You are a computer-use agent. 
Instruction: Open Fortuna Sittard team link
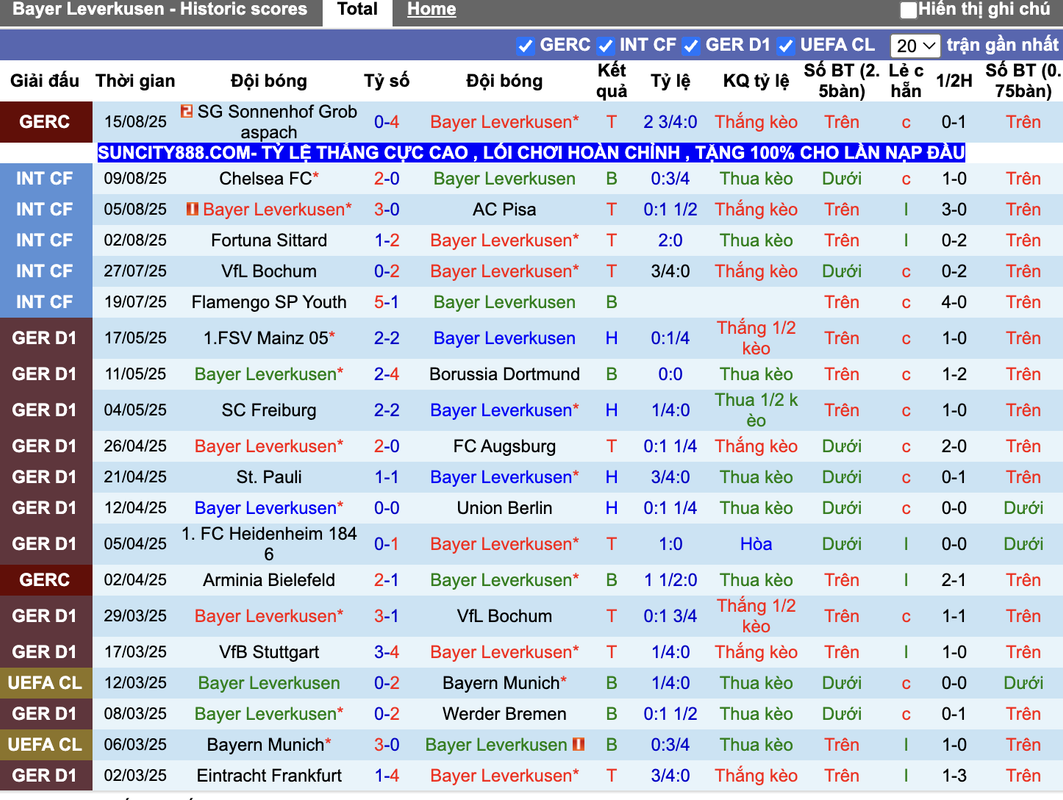269,241
